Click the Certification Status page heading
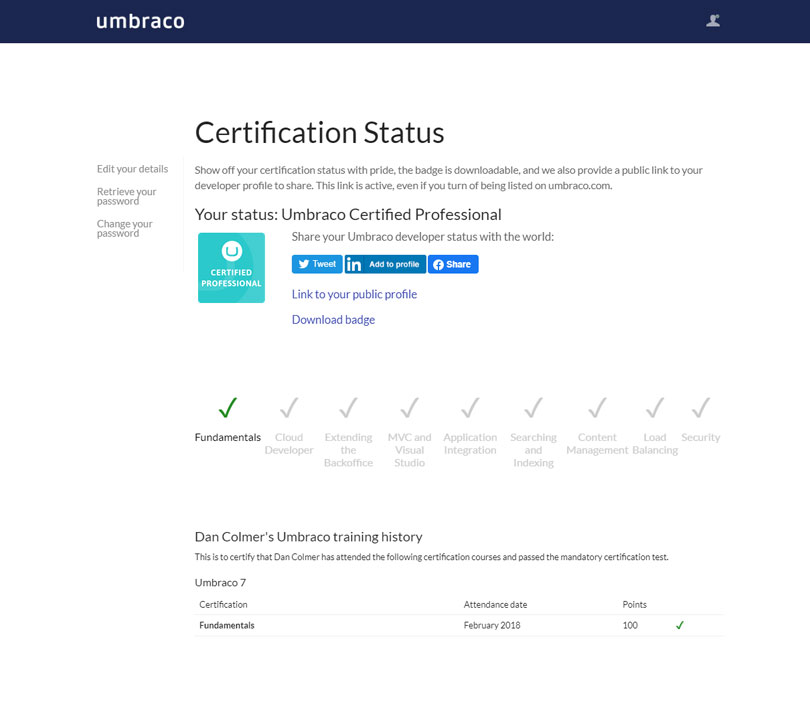This screenshot has width=810, height=702. click(319, 133)
